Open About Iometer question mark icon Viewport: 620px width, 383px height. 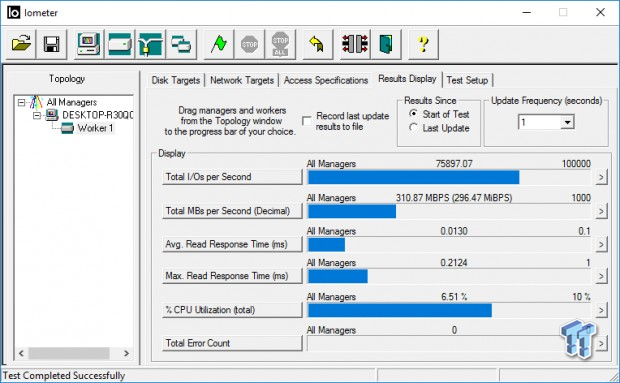[x=423, y=44]
